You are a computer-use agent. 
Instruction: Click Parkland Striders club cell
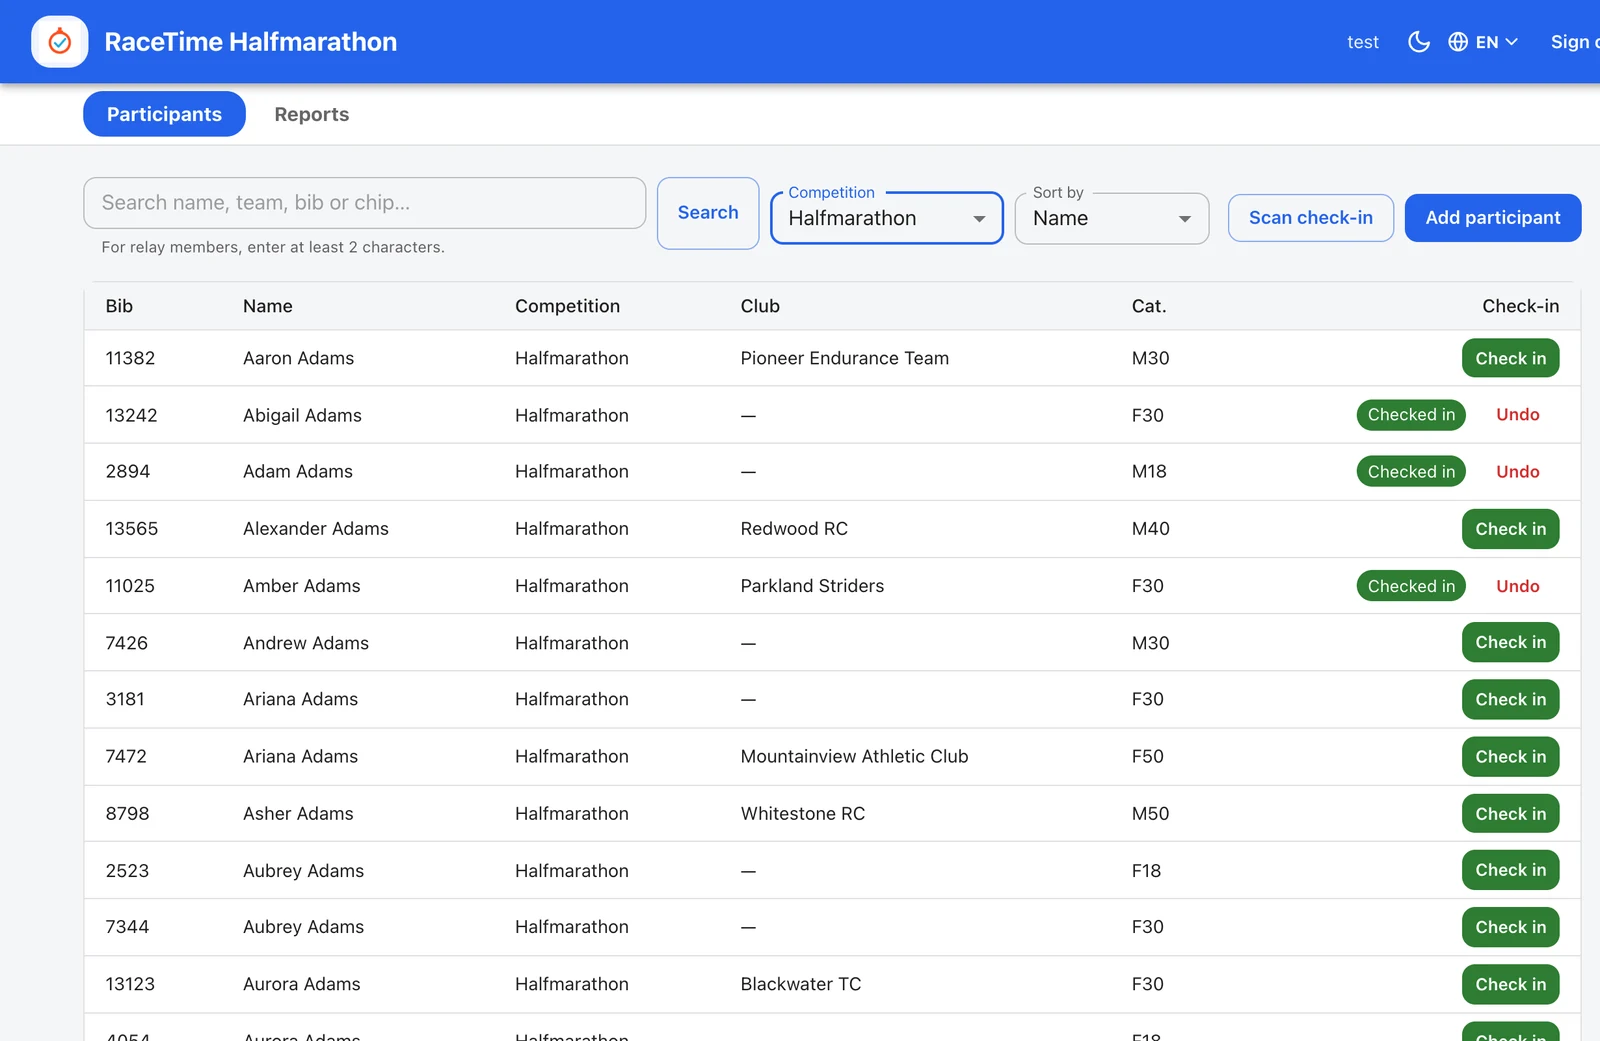(x=812, y=586)
